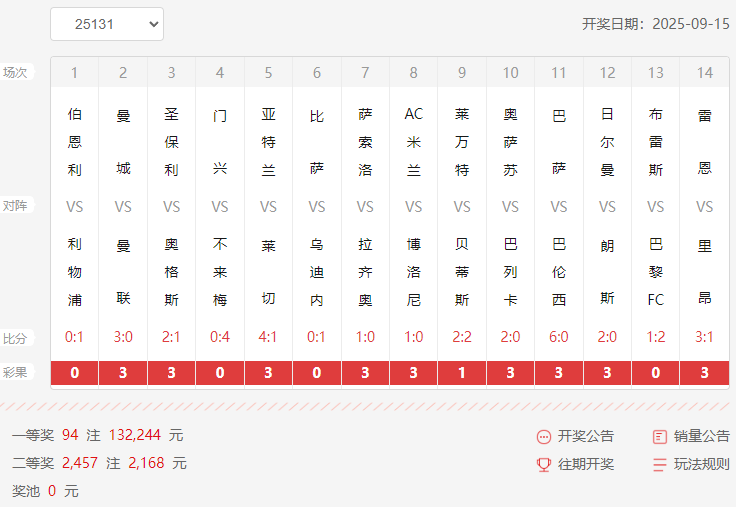Click the first prize count 94
This screenshot has height=507, width=736.
pyautogui.click(x=70, y=435)
